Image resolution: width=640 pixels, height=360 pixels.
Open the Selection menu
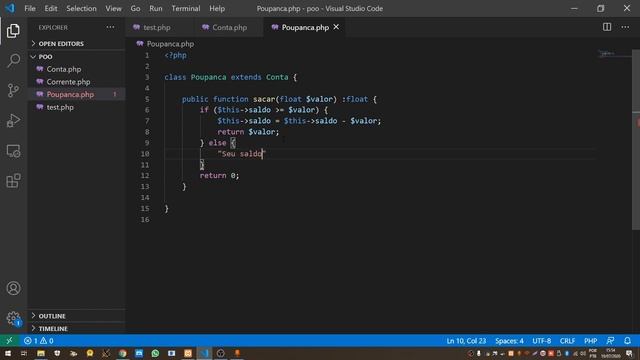point(81,8)
